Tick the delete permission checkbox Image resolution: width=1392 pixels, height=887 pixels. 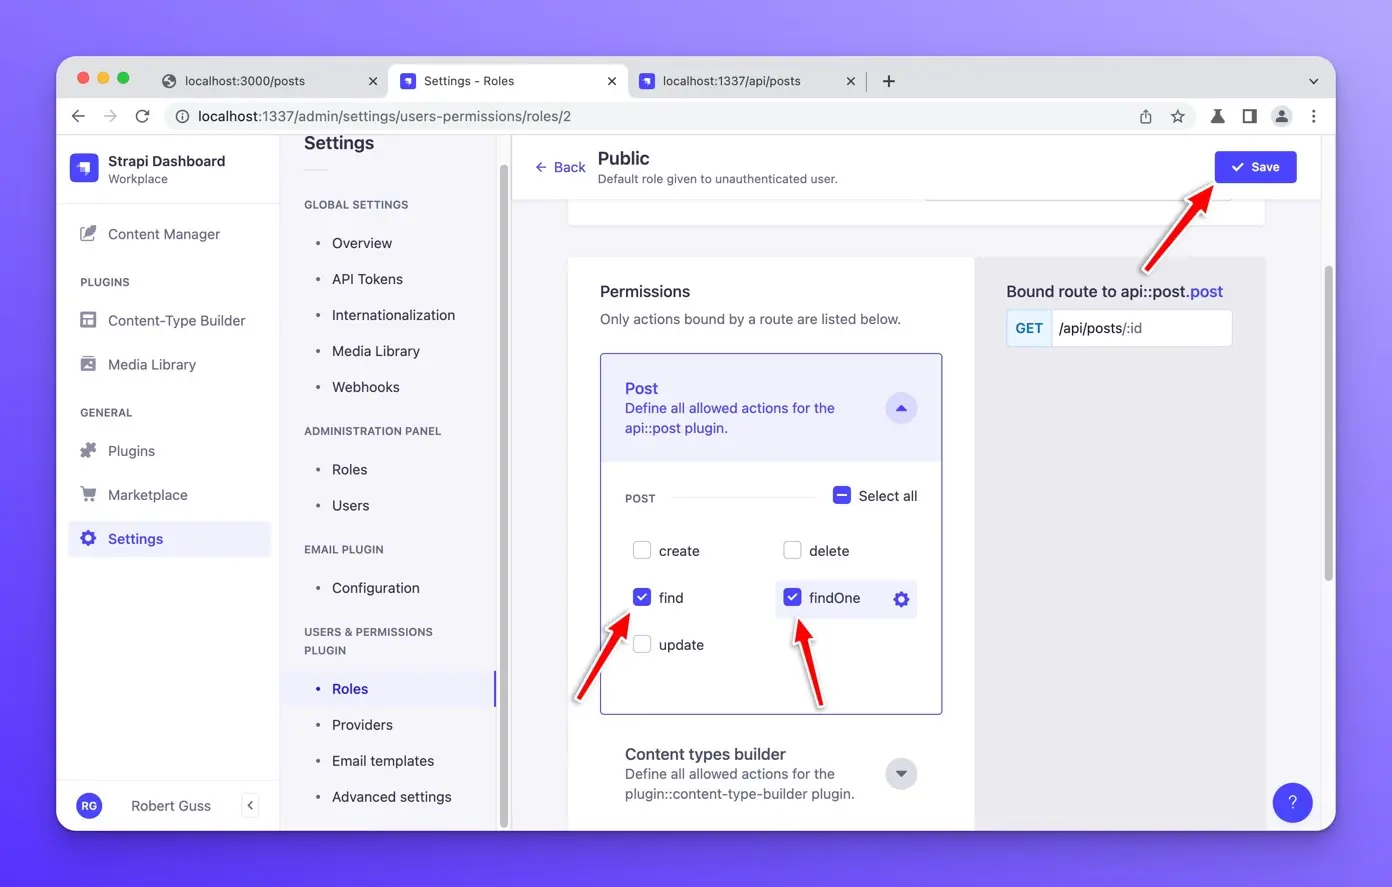click(x=792, y=550)
